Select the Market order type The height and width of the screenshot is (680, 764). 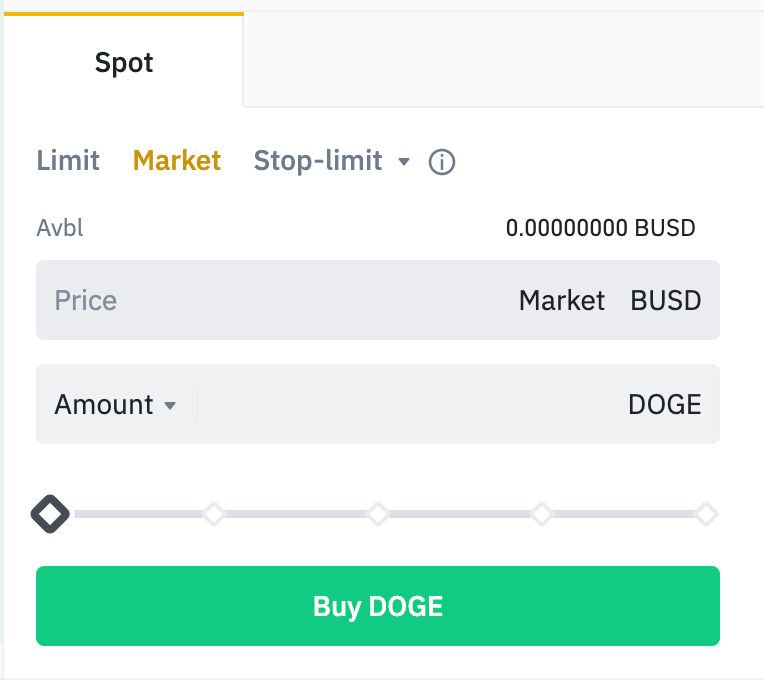coord(177,160)
